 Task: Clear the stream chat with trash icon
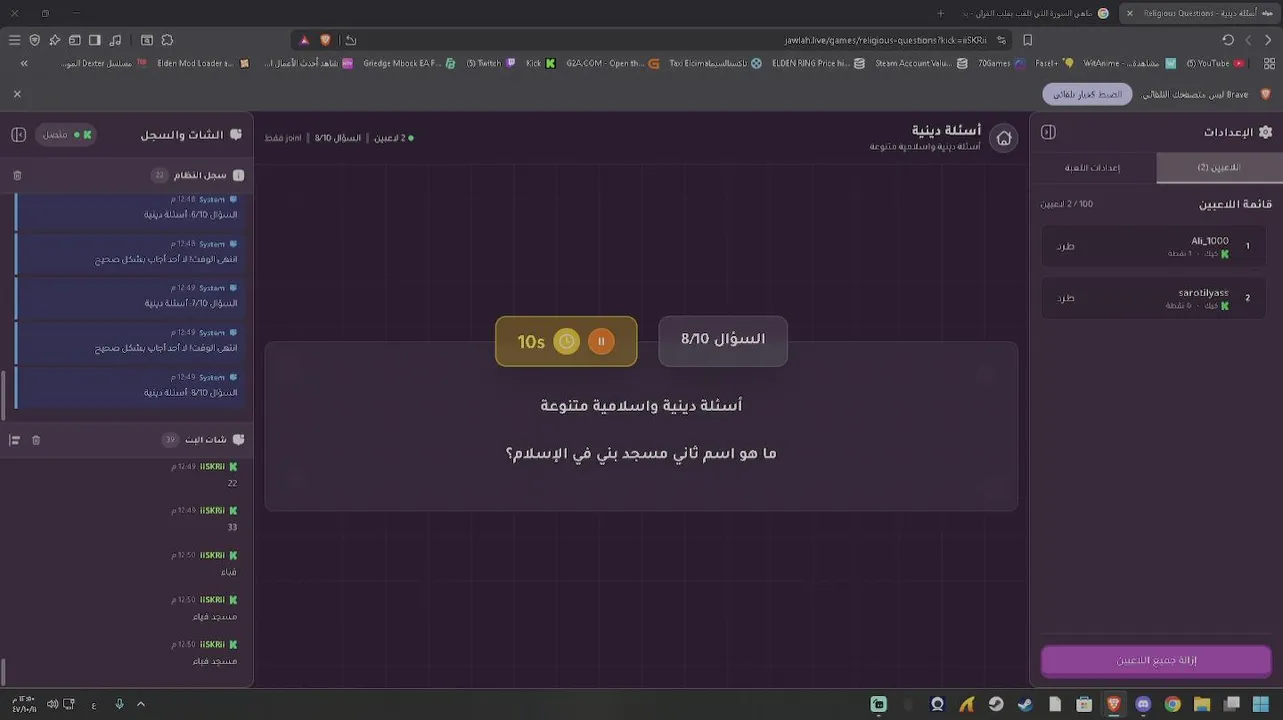click(36, 440)
